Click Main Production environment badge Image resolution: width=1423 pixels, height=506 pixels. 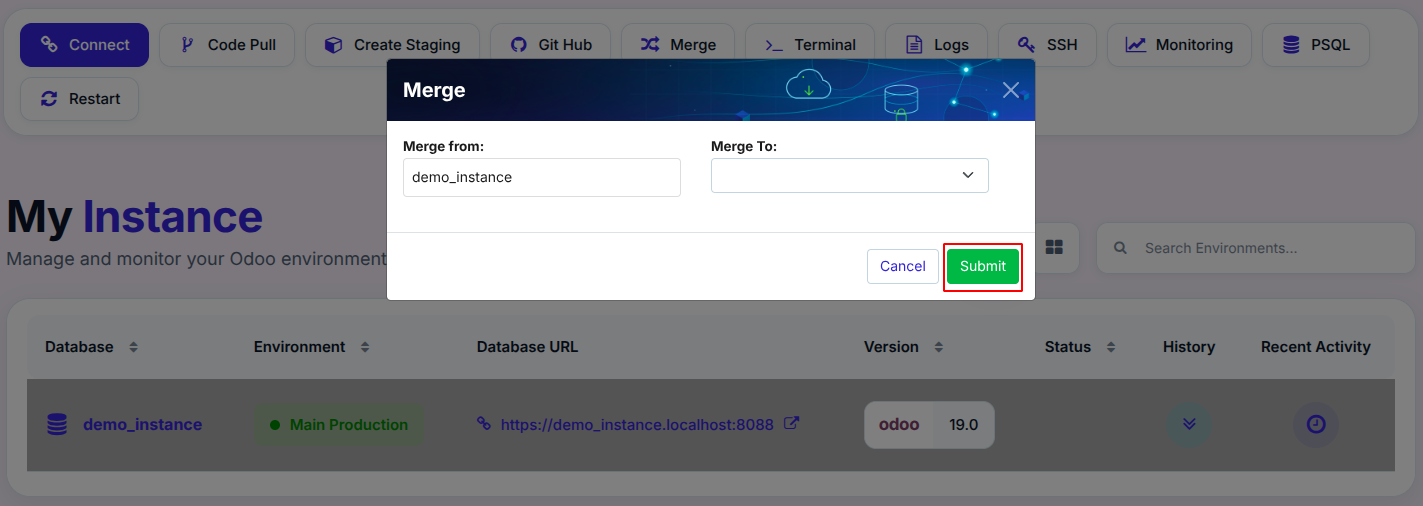pyautogui.click(x=338, y=425)
